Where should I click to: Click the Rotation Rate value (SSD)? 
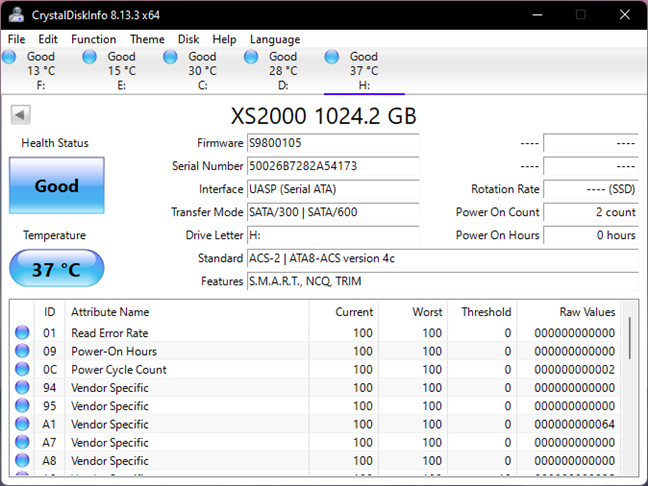pos(591,189)
